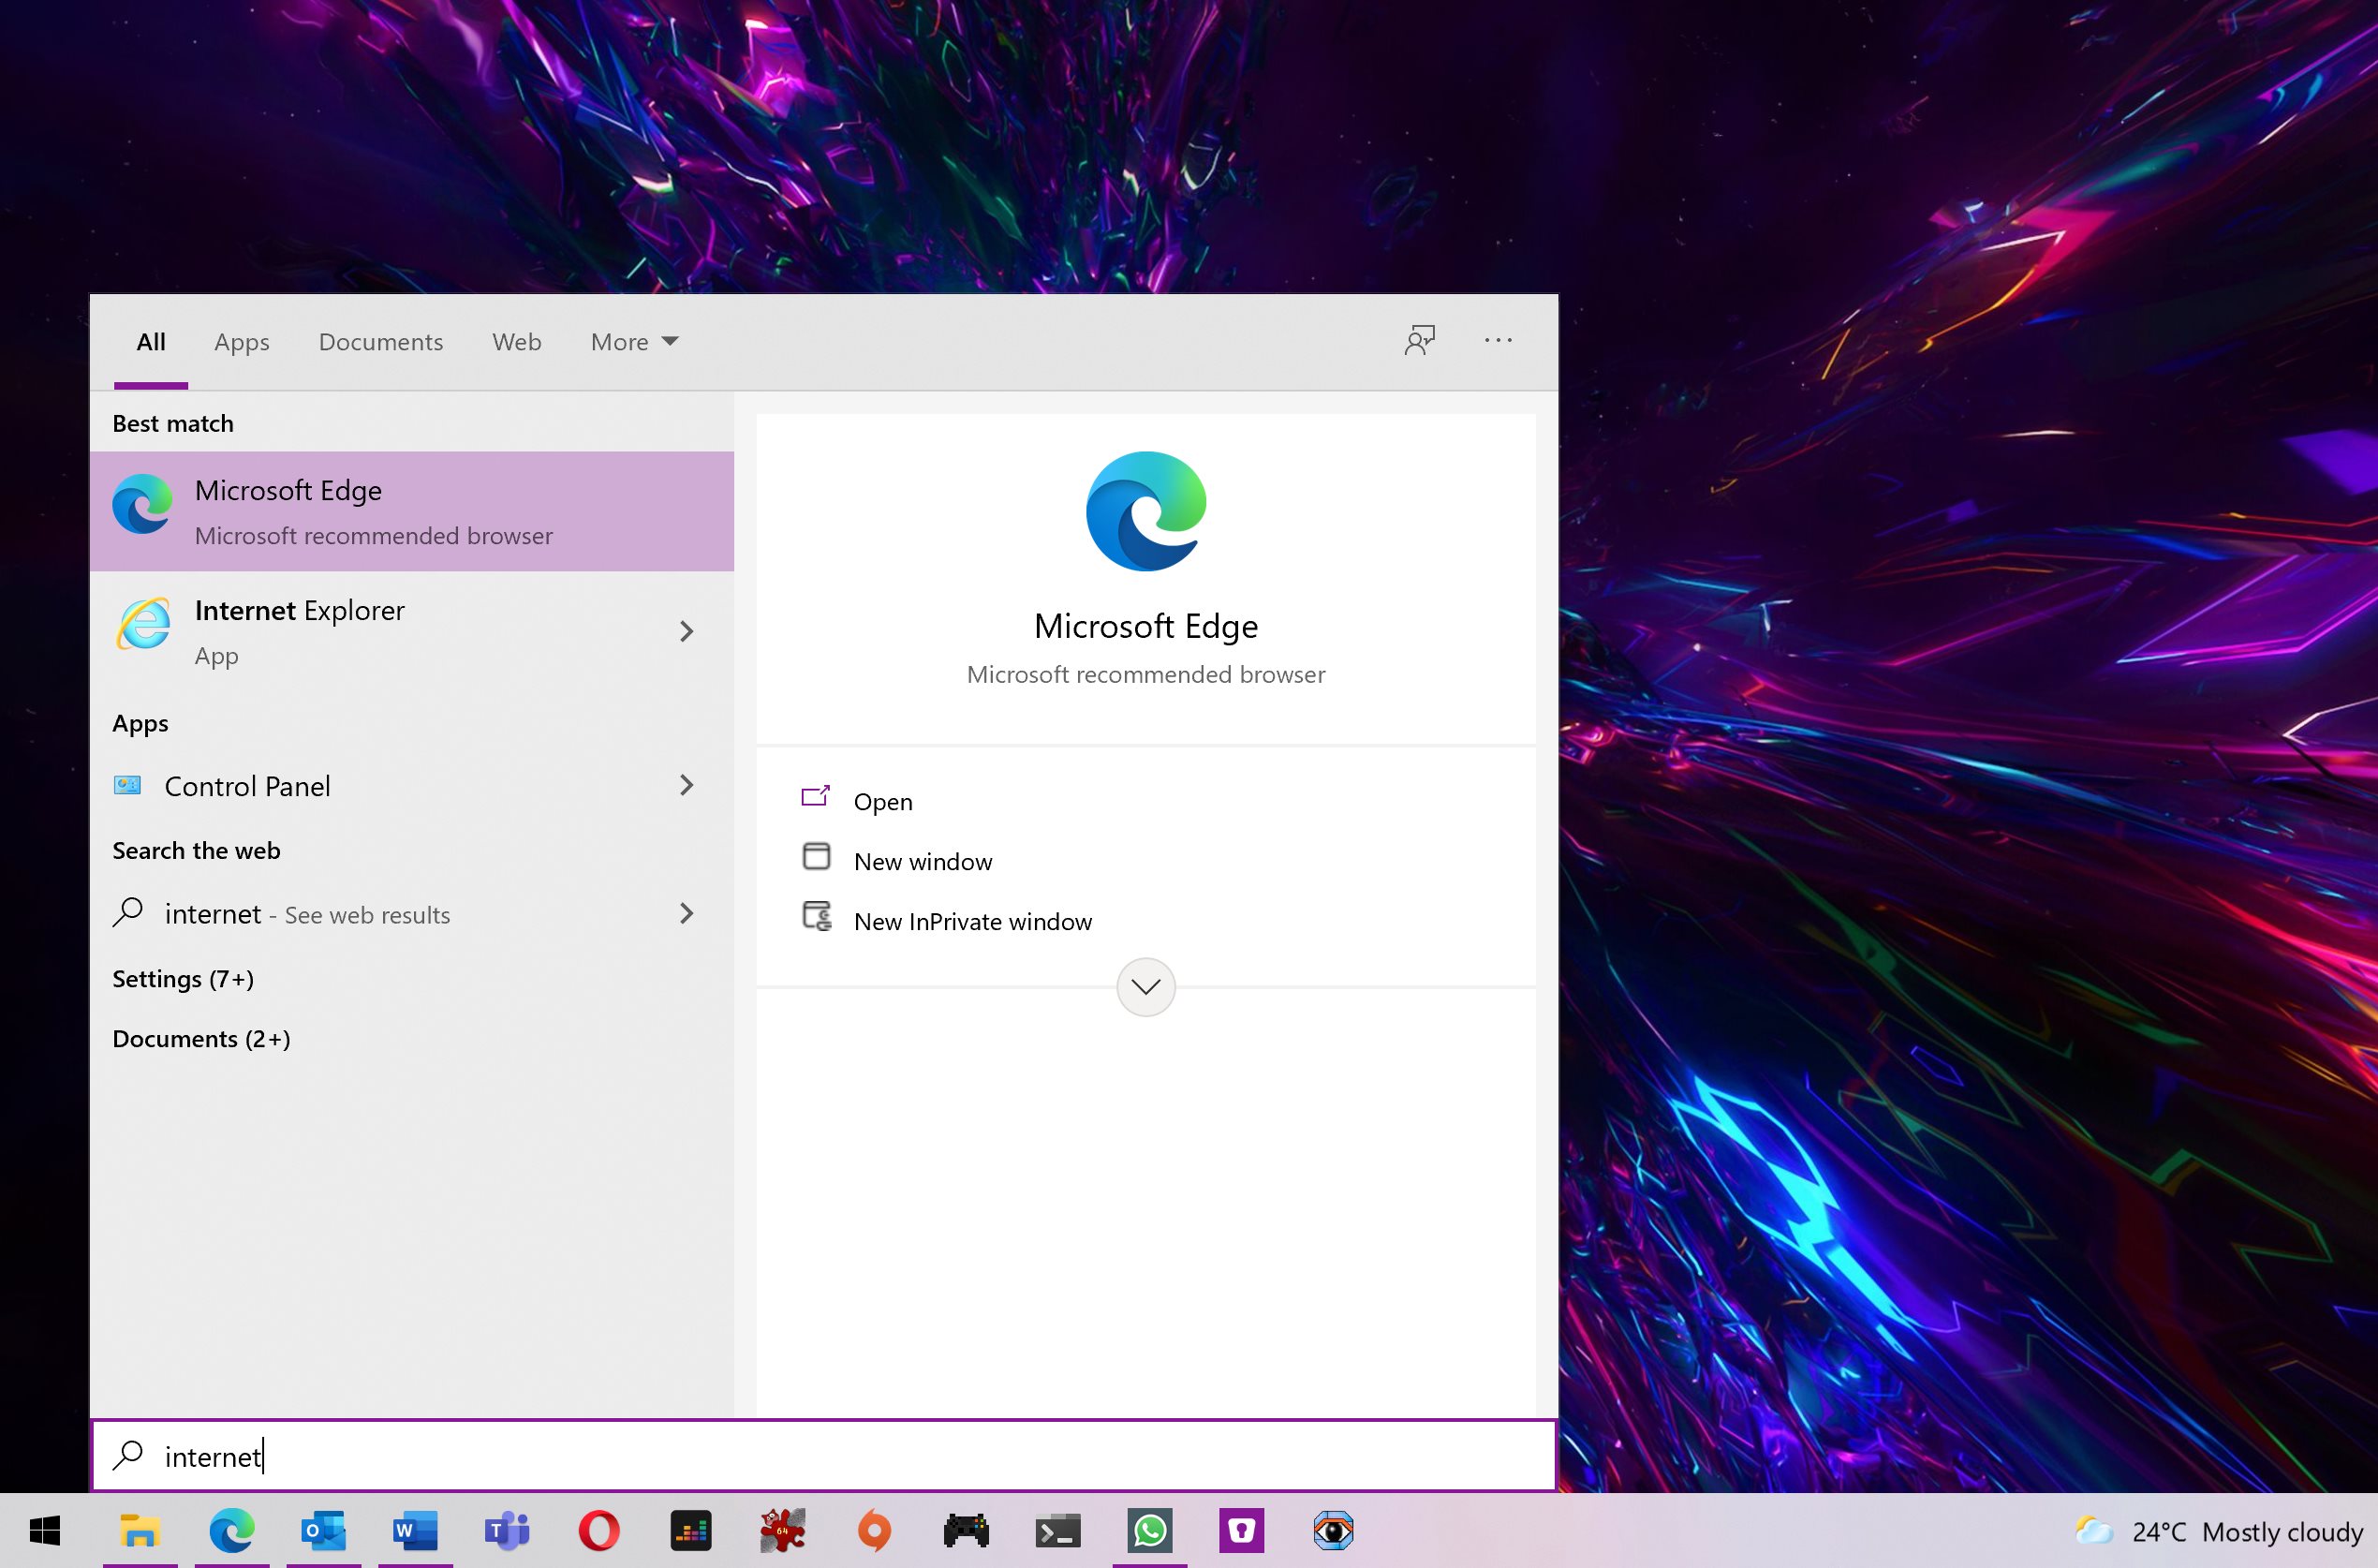This screenshot has height=1568, width=2378.
Task: Expand Control Panel details using its chevron
Action: [x=687, y=785]
